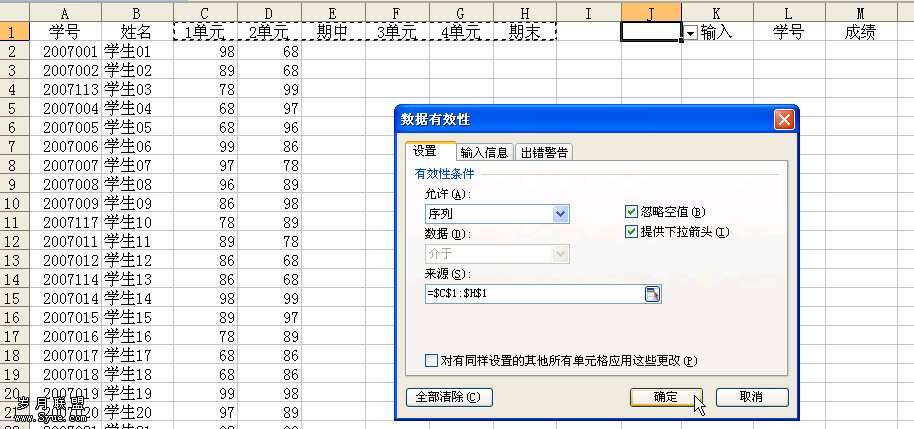
Task: Click cell 2007008 in column A
Action: (65, 184)
